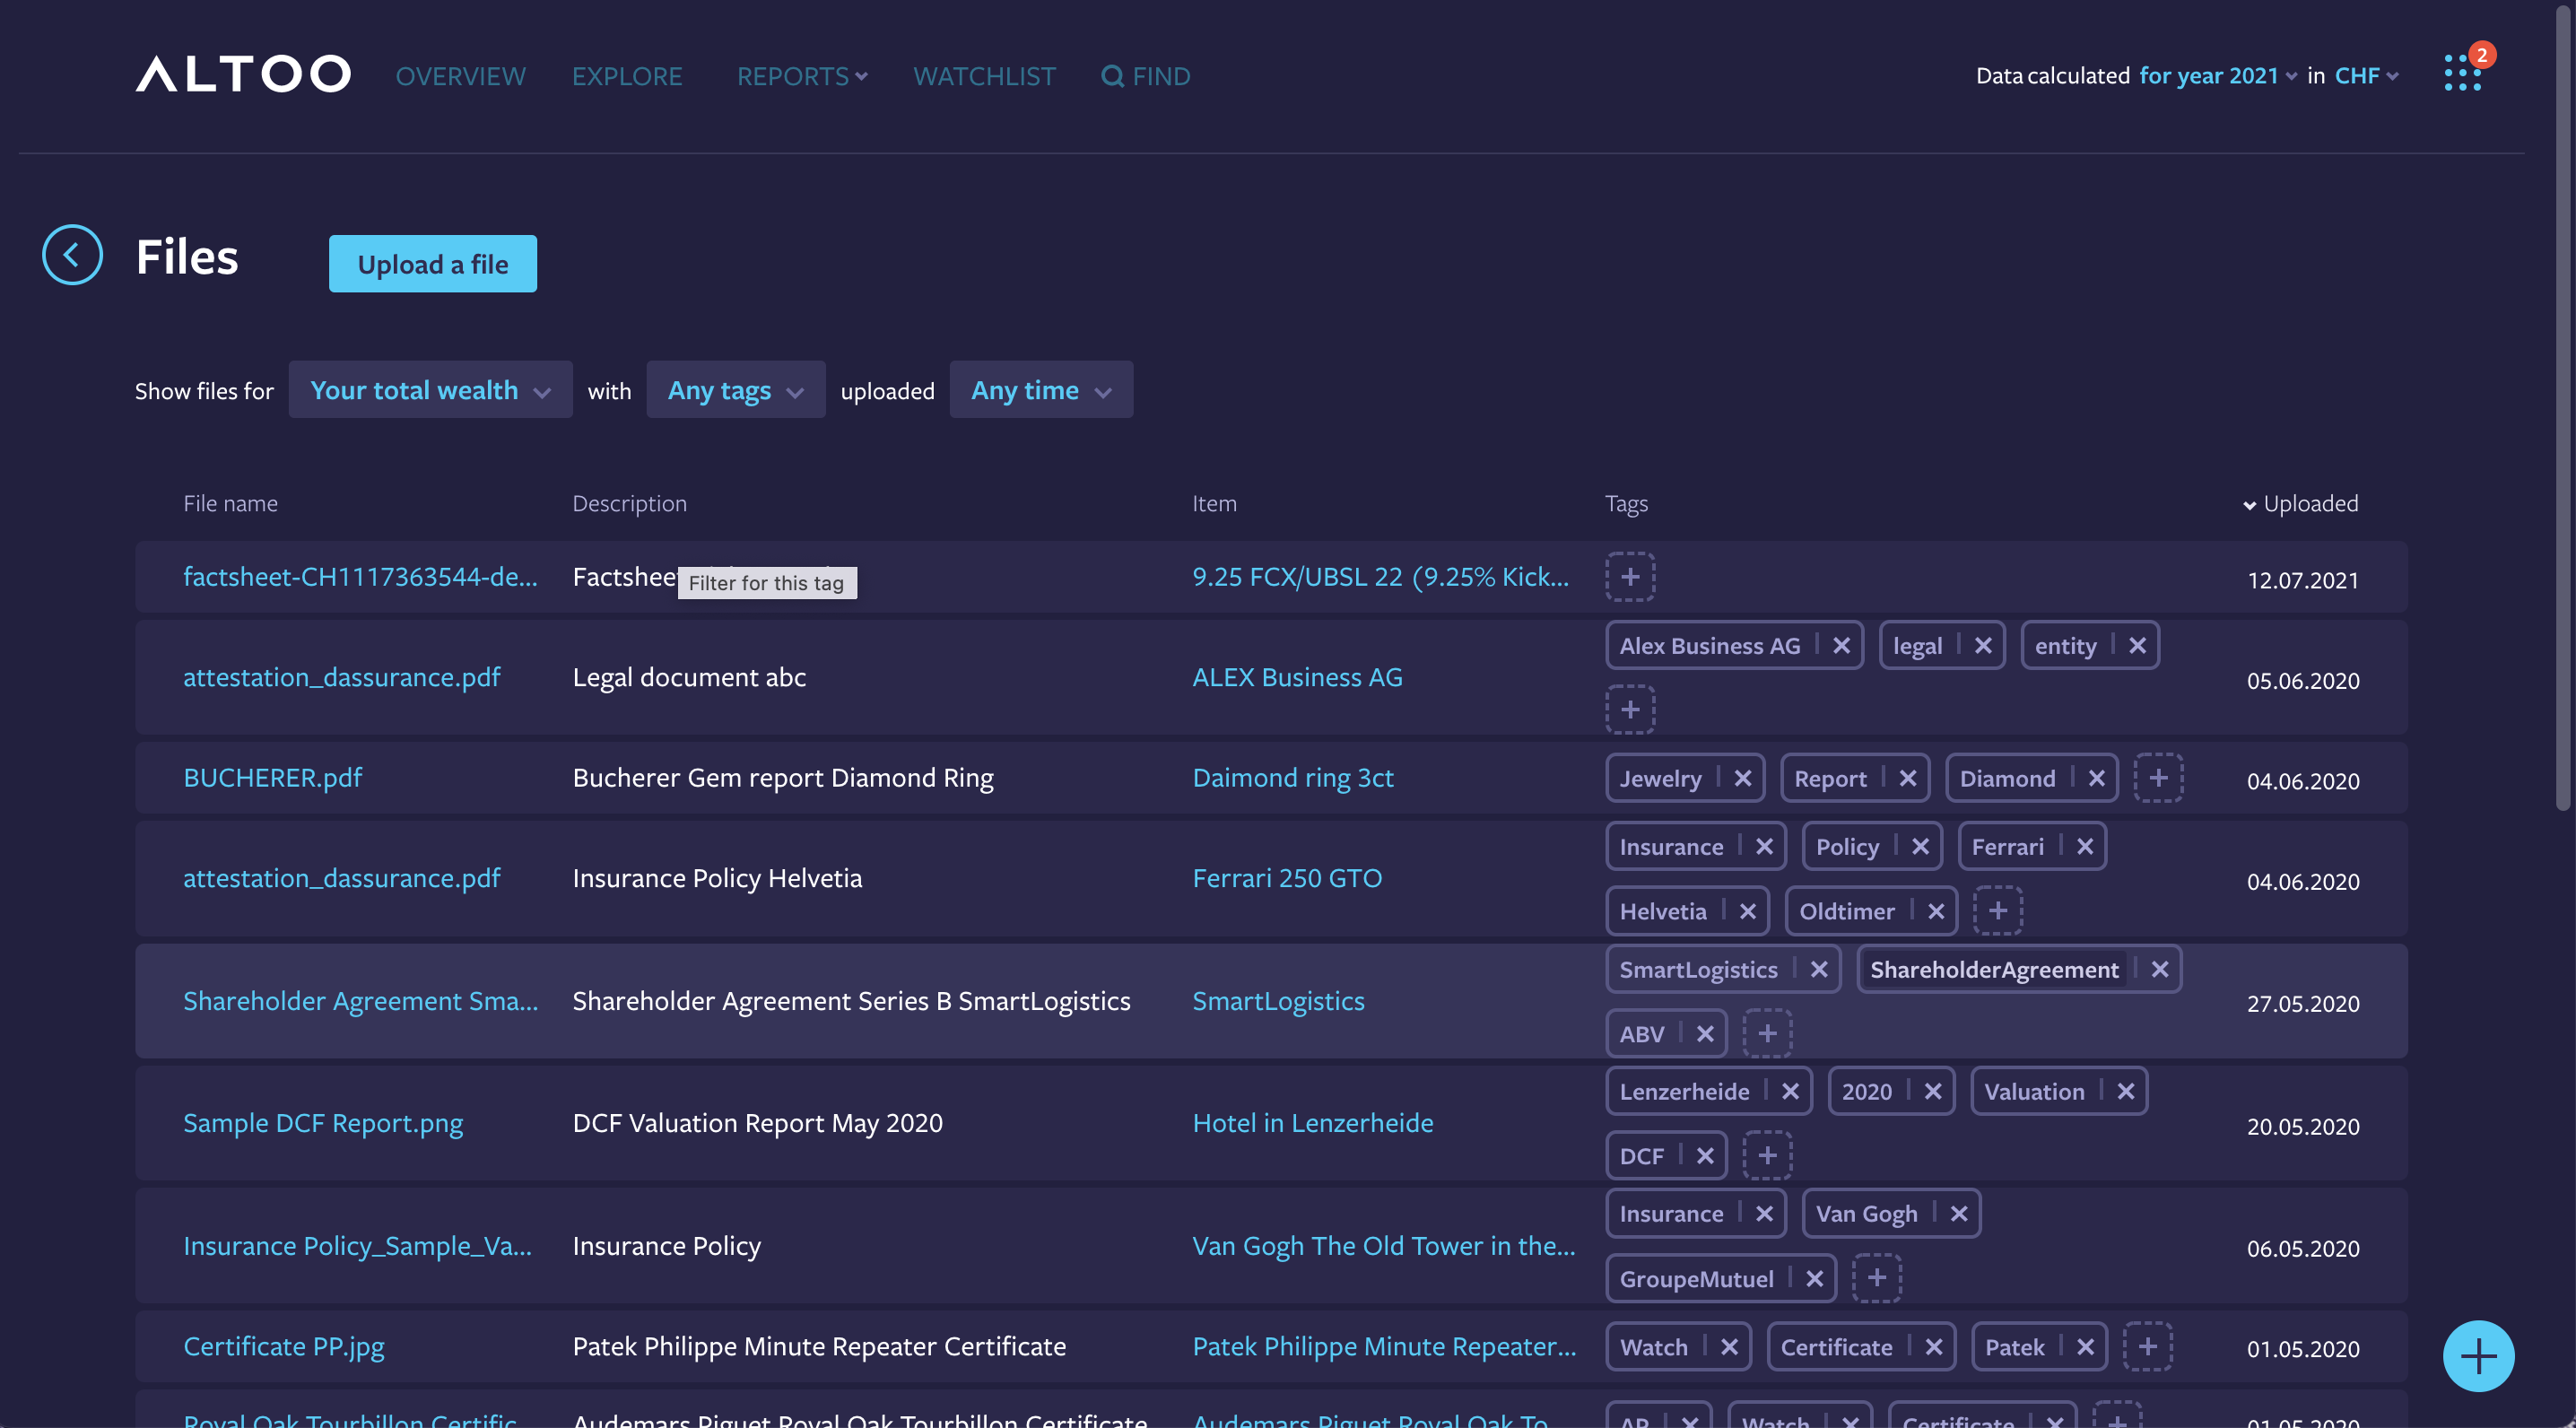Open Certificate PP.jpg file
This screenshot has height=1428, width=2576.
[x=284, y=1346]
